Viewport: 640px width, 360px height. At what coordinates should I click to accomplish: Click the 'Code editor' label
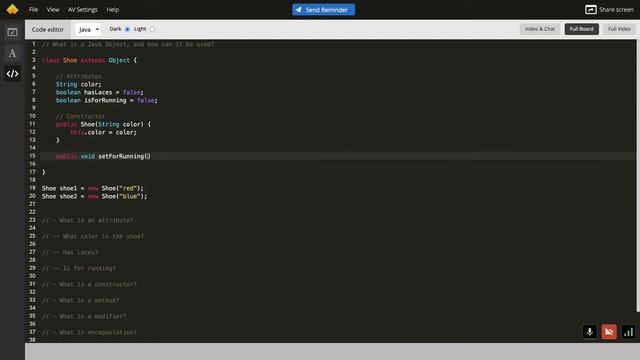48,29
